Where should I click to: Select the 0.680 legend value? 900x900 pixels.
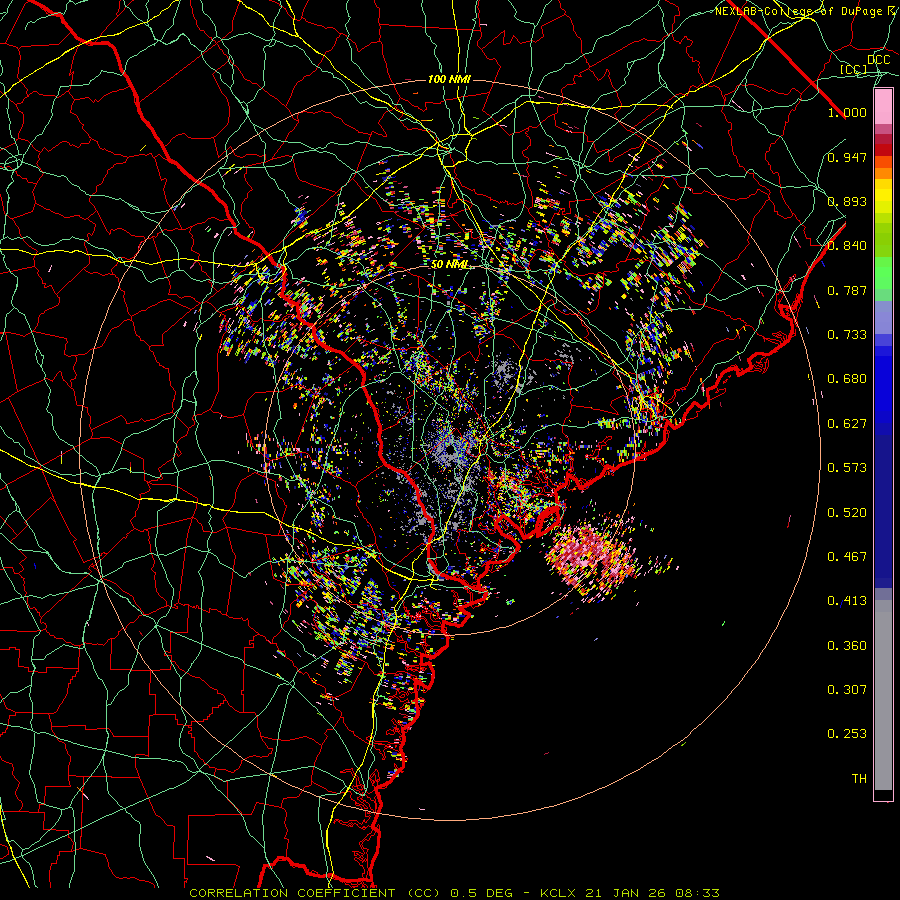[847, 378]
